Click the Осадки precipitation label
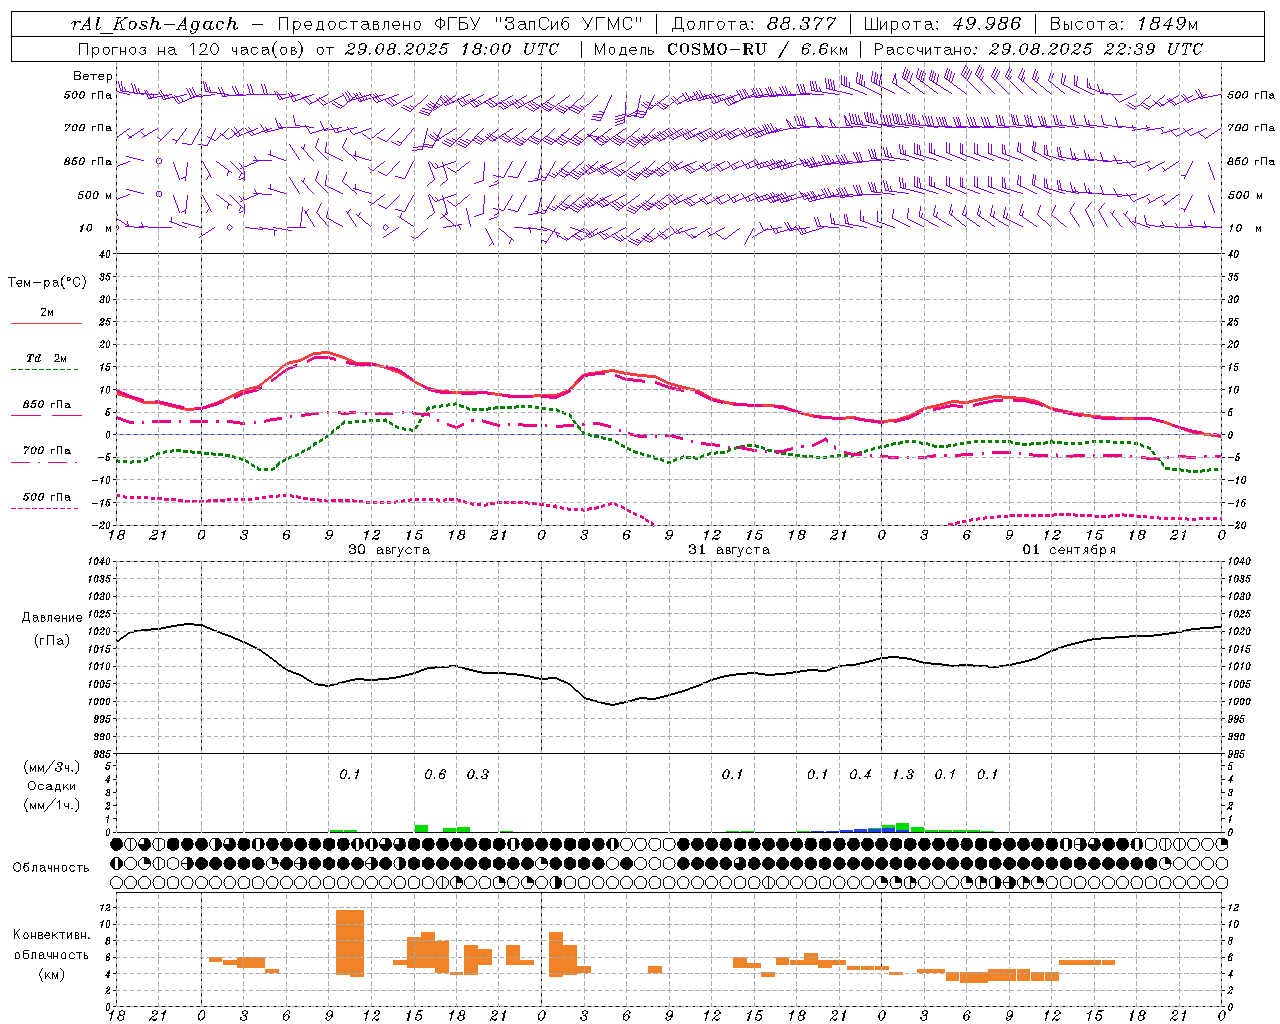Viewport: 1280px width, 1024px height. pyautogui.click(x=52, y=787)
